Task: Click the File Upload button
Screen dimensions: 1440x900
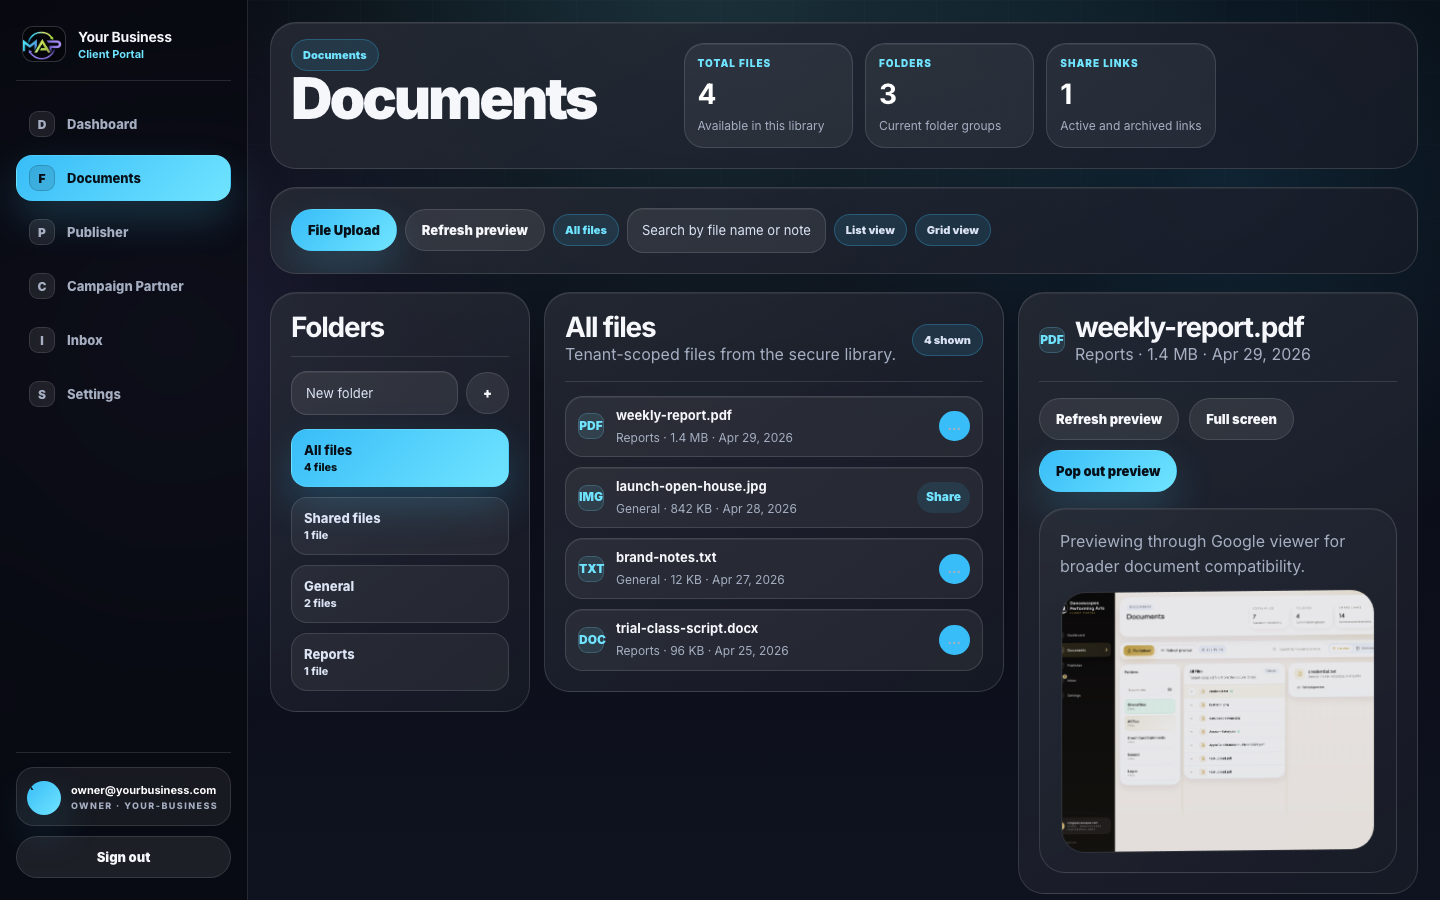Action: (x=343, y=230)
